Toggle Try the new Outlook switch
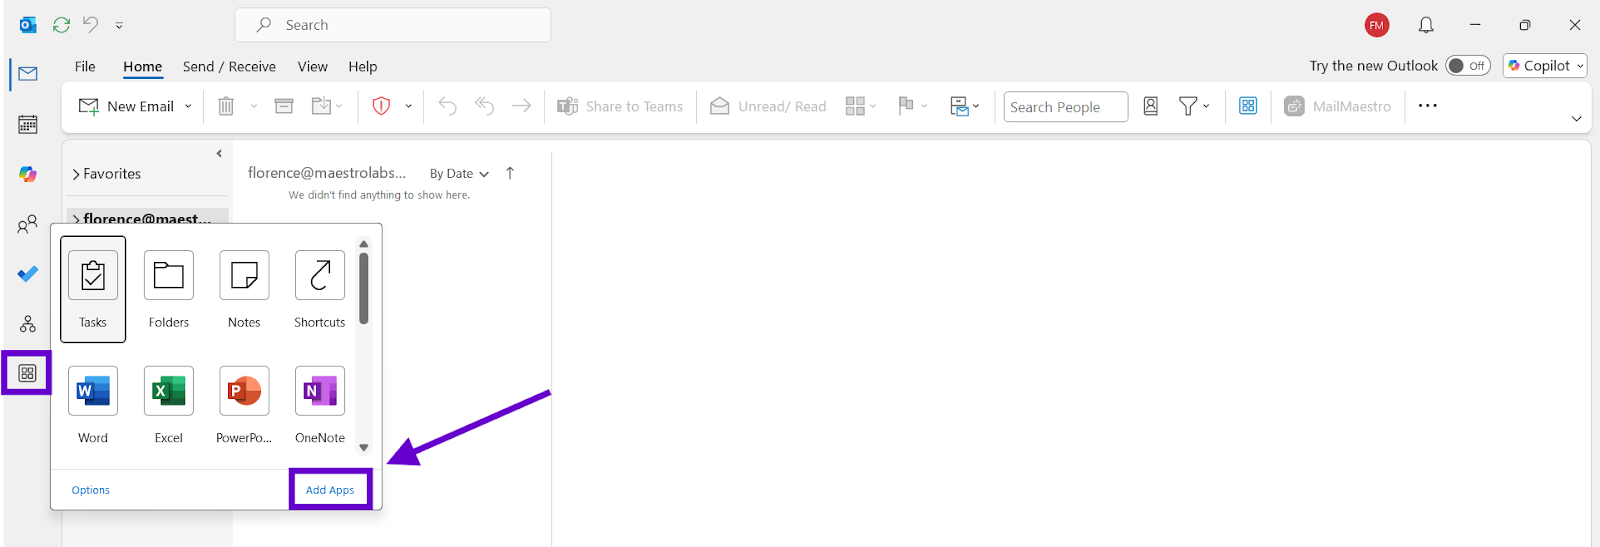 point(1467,66)
